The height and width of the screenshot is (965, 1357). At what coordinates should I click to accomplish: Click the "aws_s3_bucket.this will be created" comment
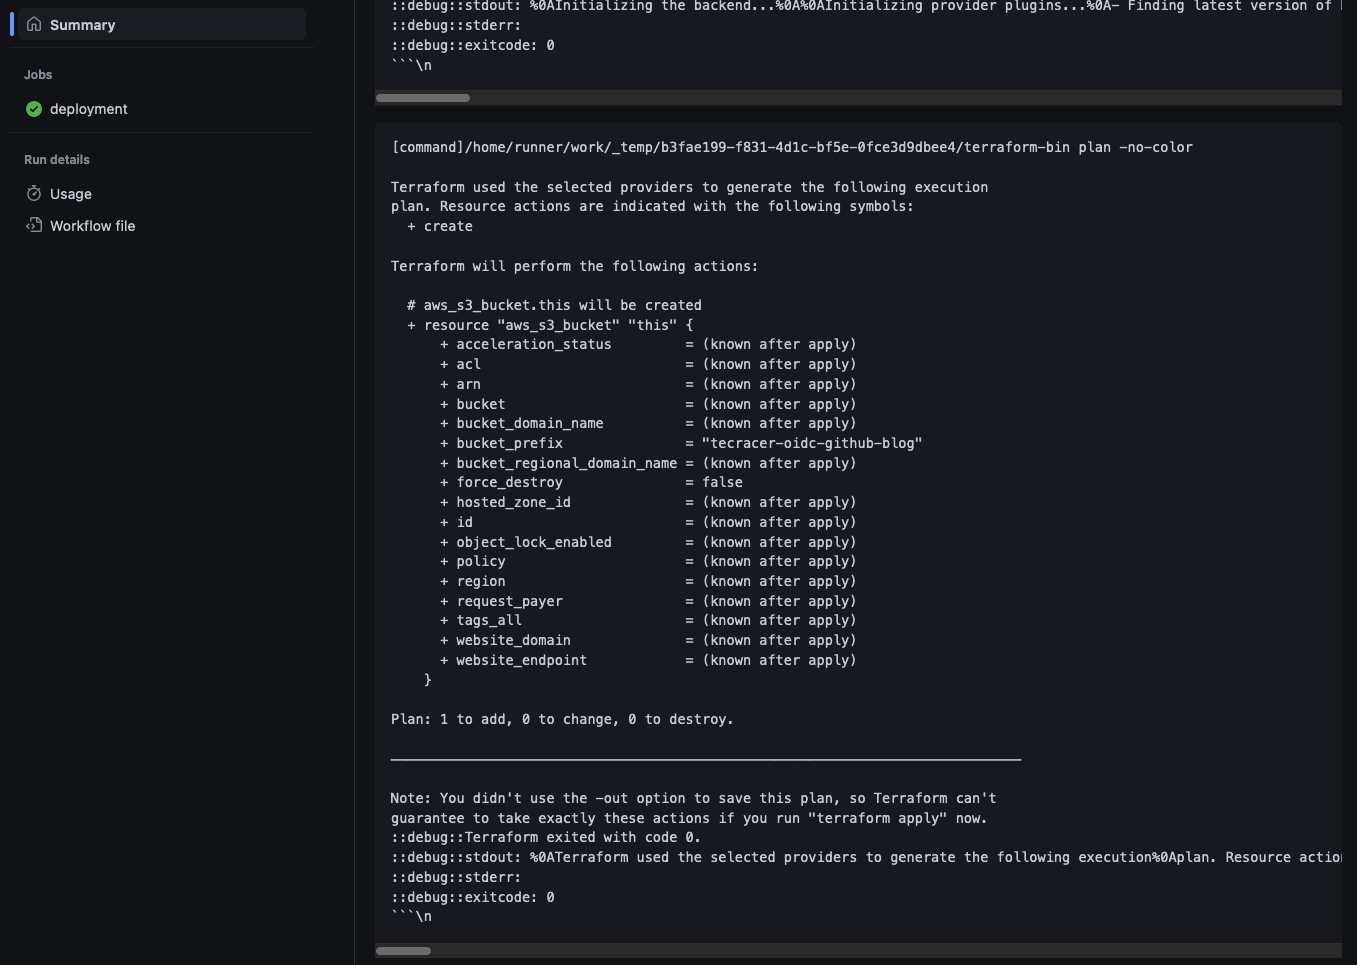554,305
